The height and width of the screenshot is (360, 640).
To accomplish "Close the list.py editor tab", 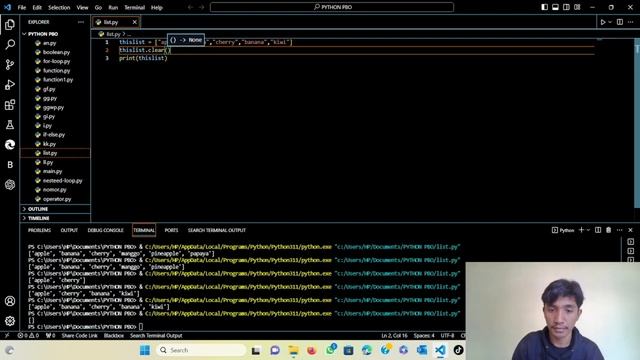I will coord(134,22).
